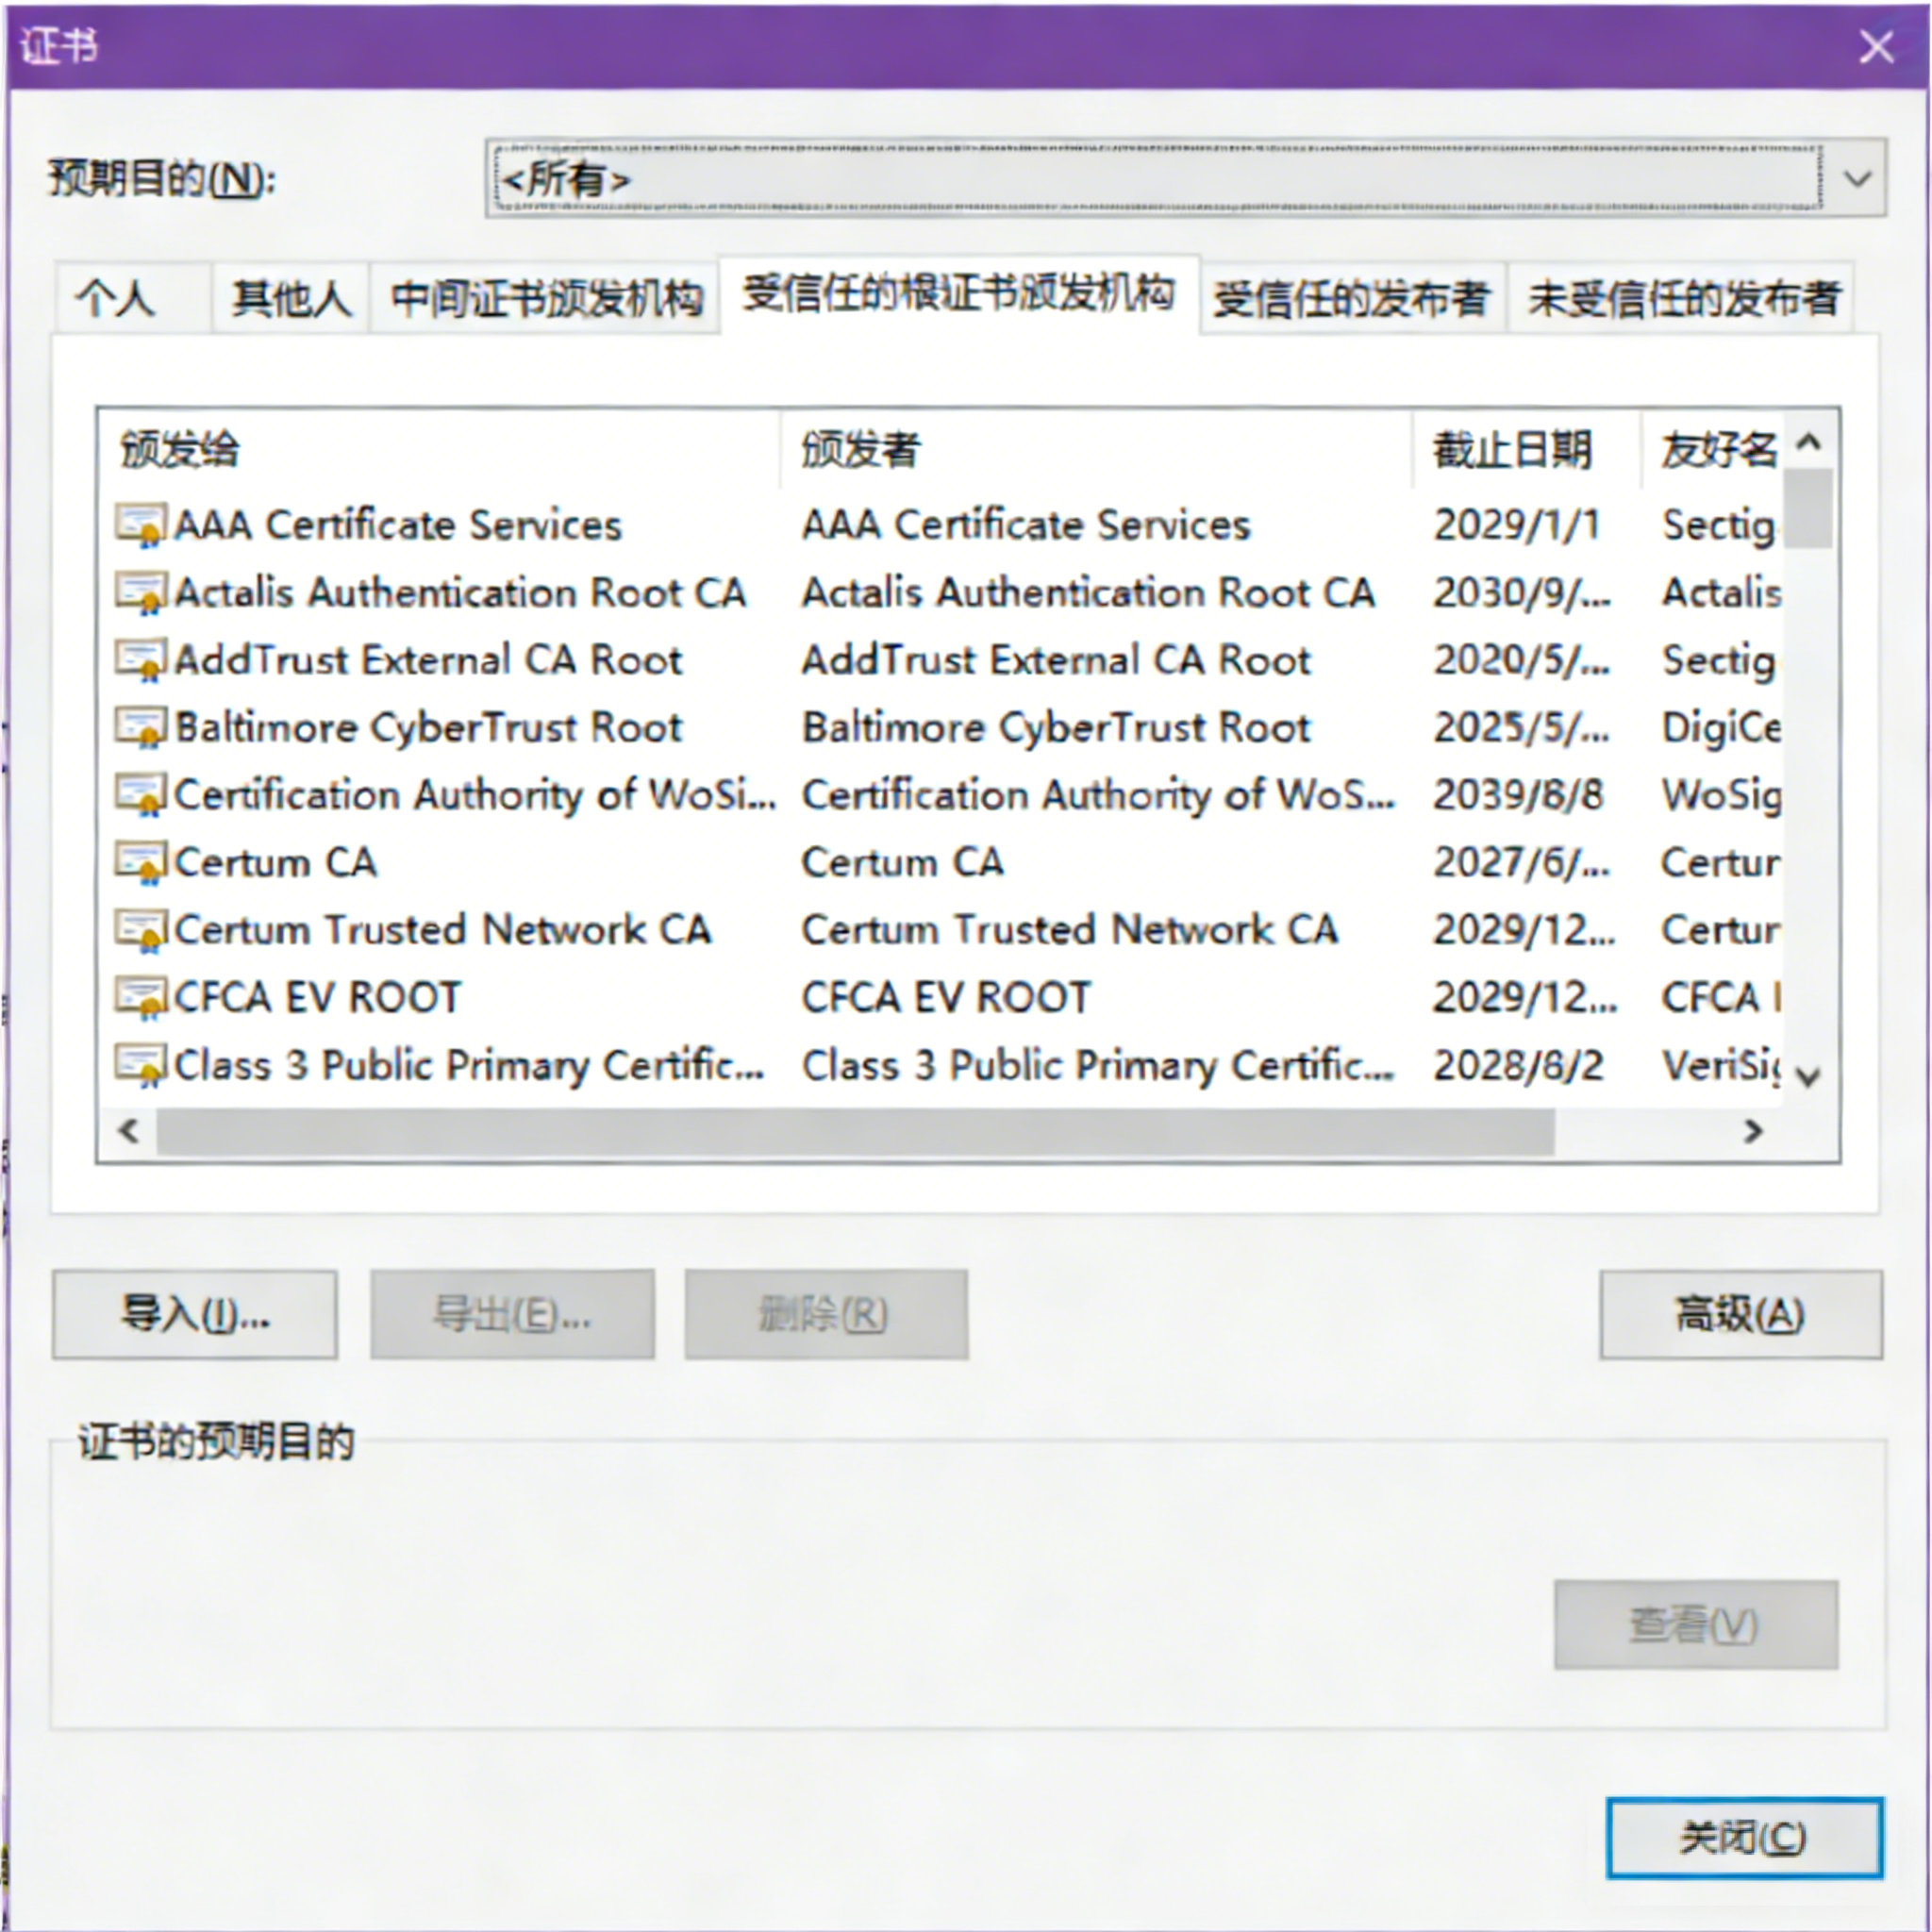Click certificate icon for Certum CA row
Screen dimensions: 1932x1932
point(140,863)
